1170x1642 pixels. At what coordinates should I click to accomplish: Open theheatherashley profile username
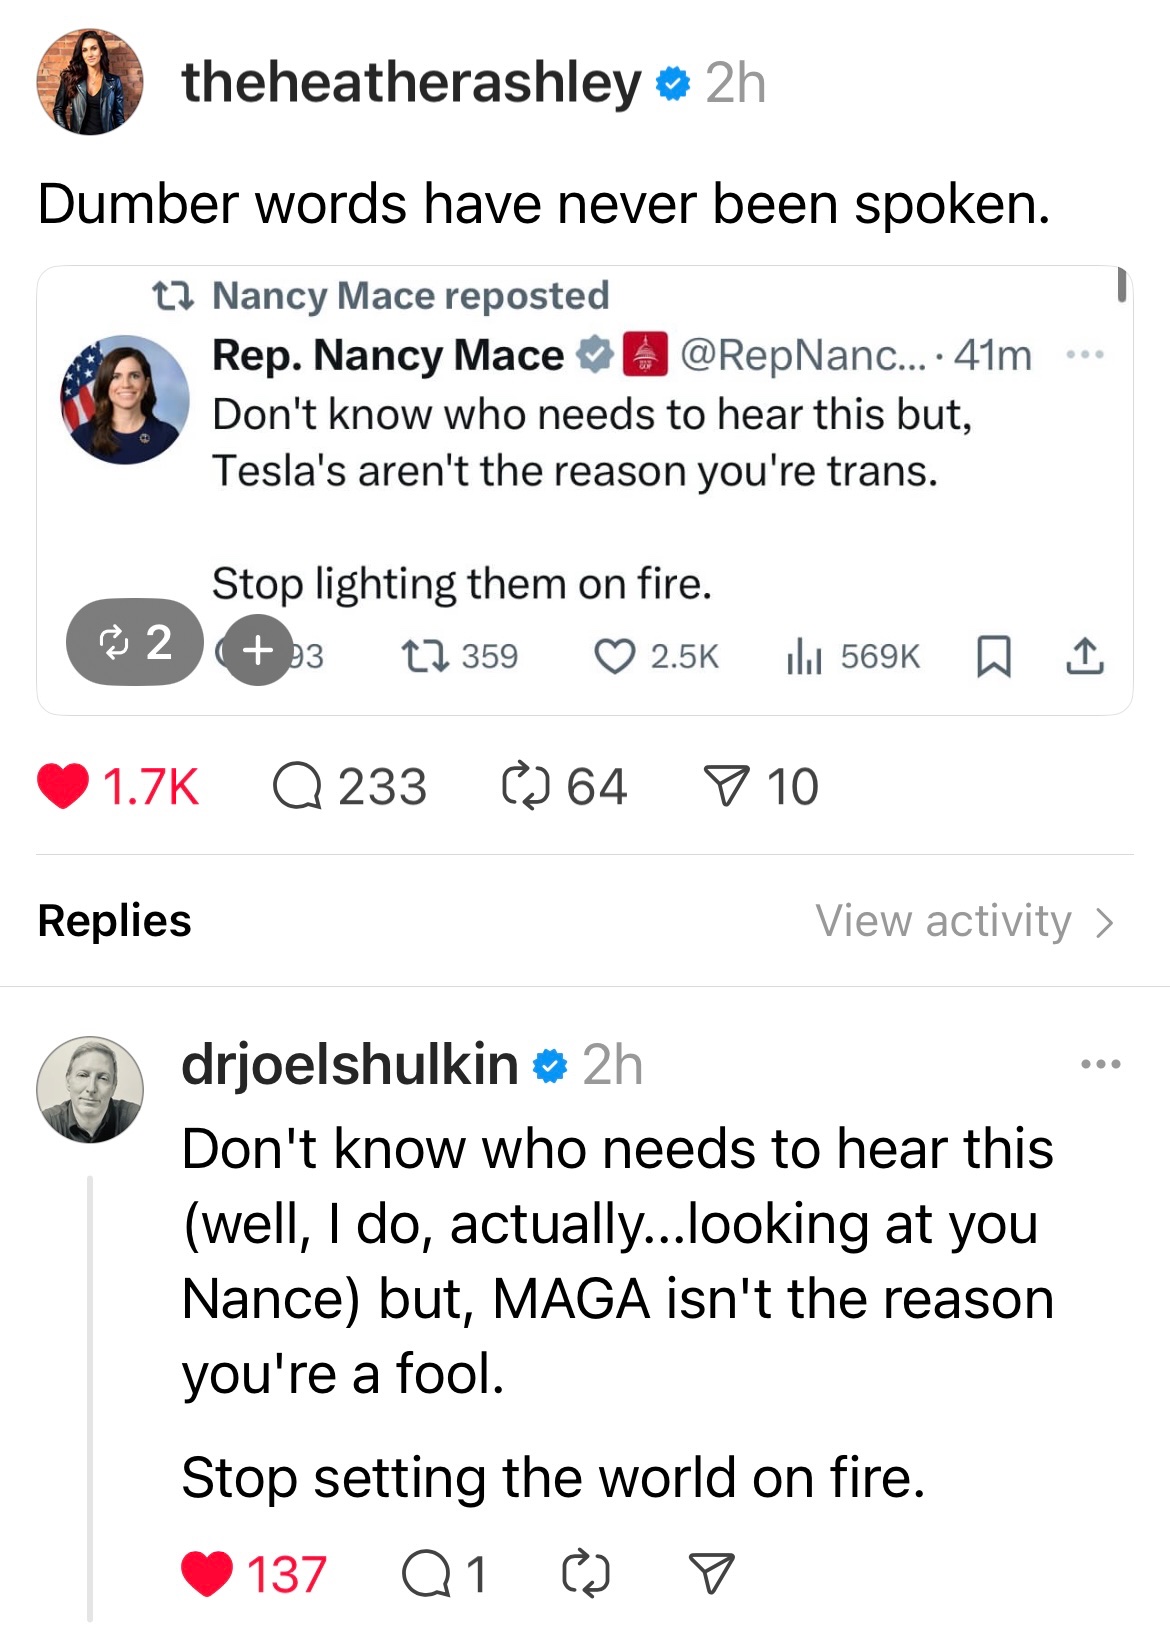(411, 83)
